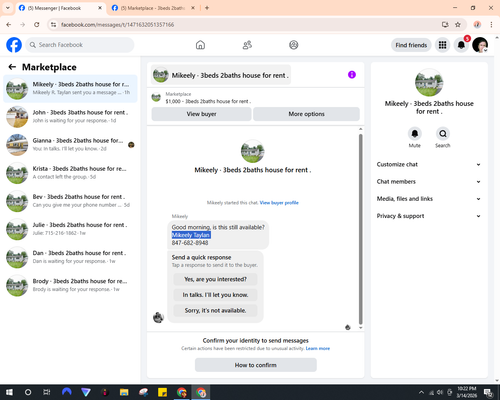The image size is (500, 400).
Task: Click highlighted Mikeely Taylan name text
Action: click(191, 235)
